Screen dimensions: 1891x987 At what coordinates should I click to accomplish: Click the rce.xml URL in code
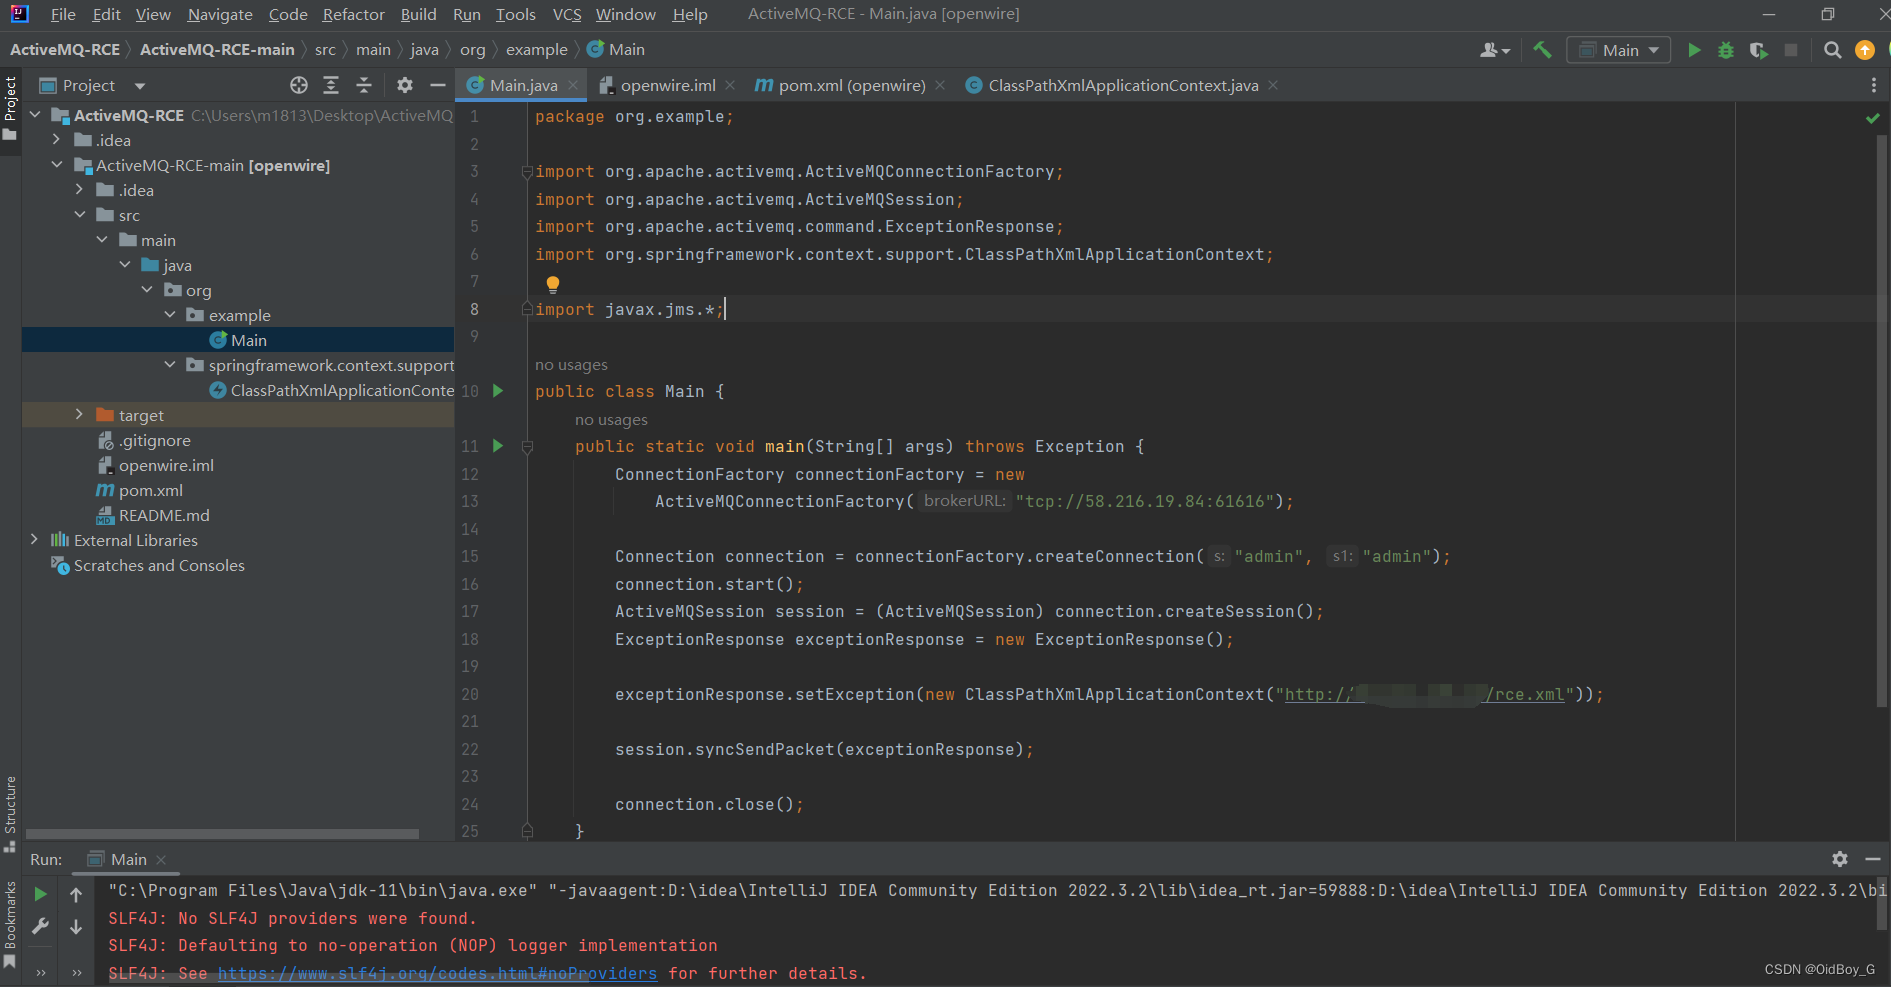1425,694
